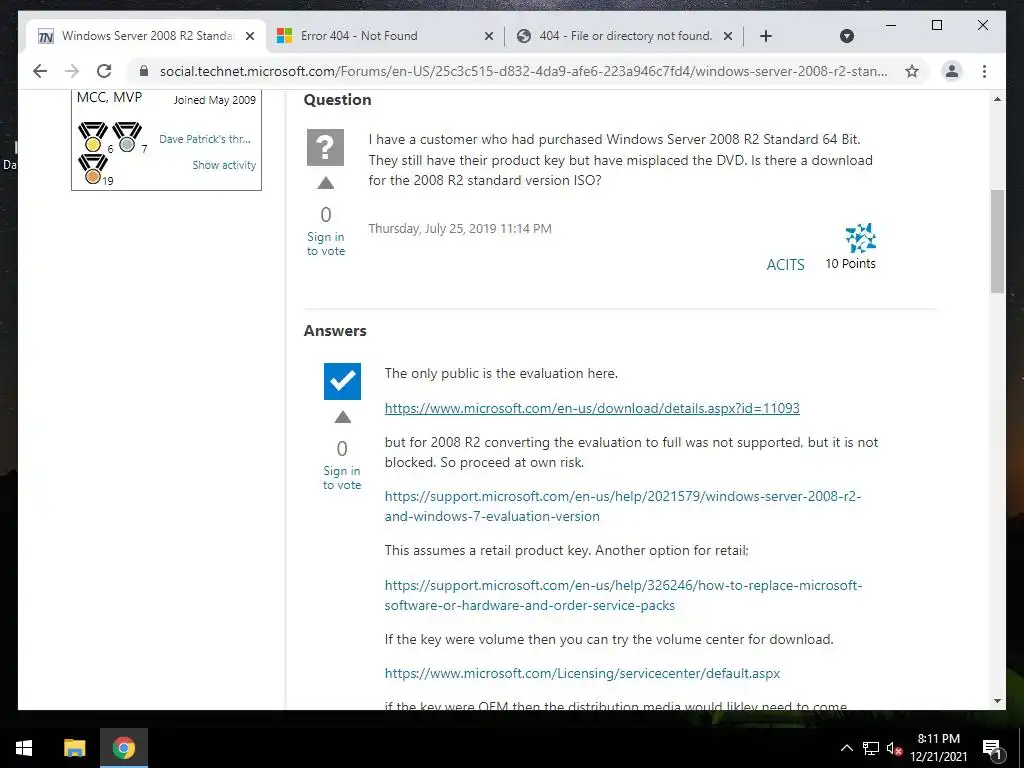Open the ACITS user profile link
This screenshot has height=768, width=1024.
pyautogui.click(x=785, y=264)
